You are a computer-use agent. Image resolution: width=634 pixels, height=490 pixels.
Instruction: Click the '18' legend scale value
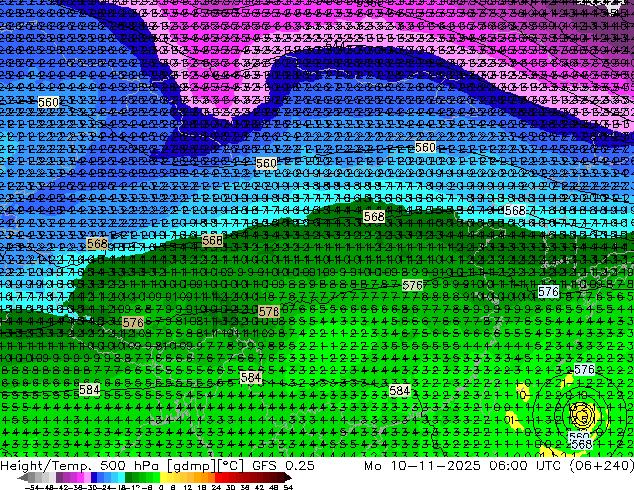click(x=201, y=487)
